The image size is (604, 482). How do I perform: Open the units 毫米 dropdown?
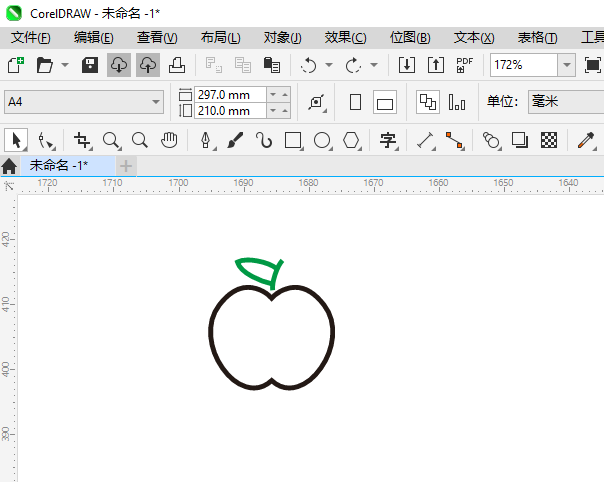tap(566, 102)
